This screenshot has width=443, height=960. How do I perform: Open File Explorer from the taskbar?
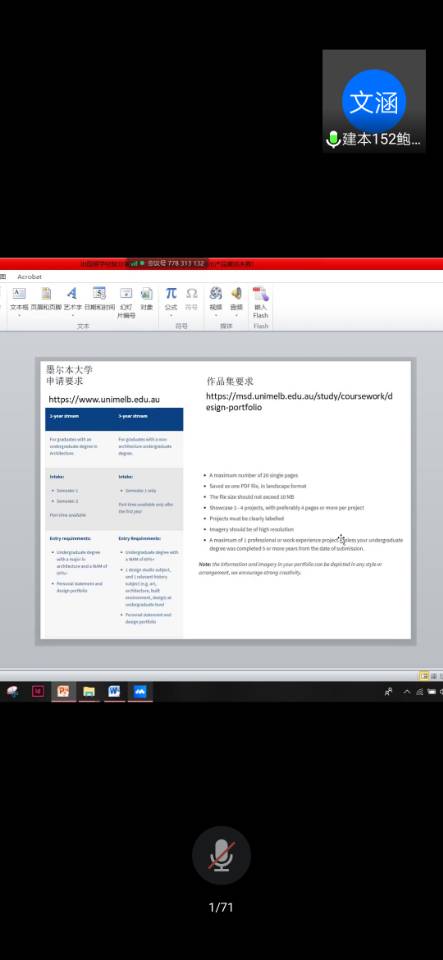click(x=89, y=692)
